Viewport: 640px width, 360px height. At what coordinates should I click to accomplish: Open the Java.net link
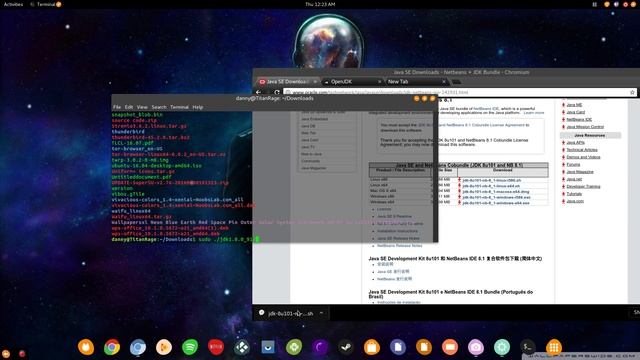(x=574, y=179)
